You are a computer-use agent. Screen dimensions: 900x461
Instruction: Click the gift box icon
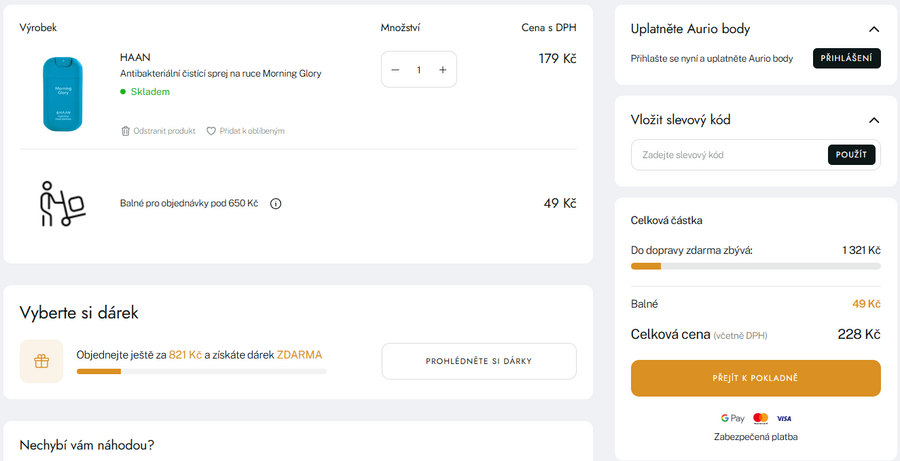(41, 361)
